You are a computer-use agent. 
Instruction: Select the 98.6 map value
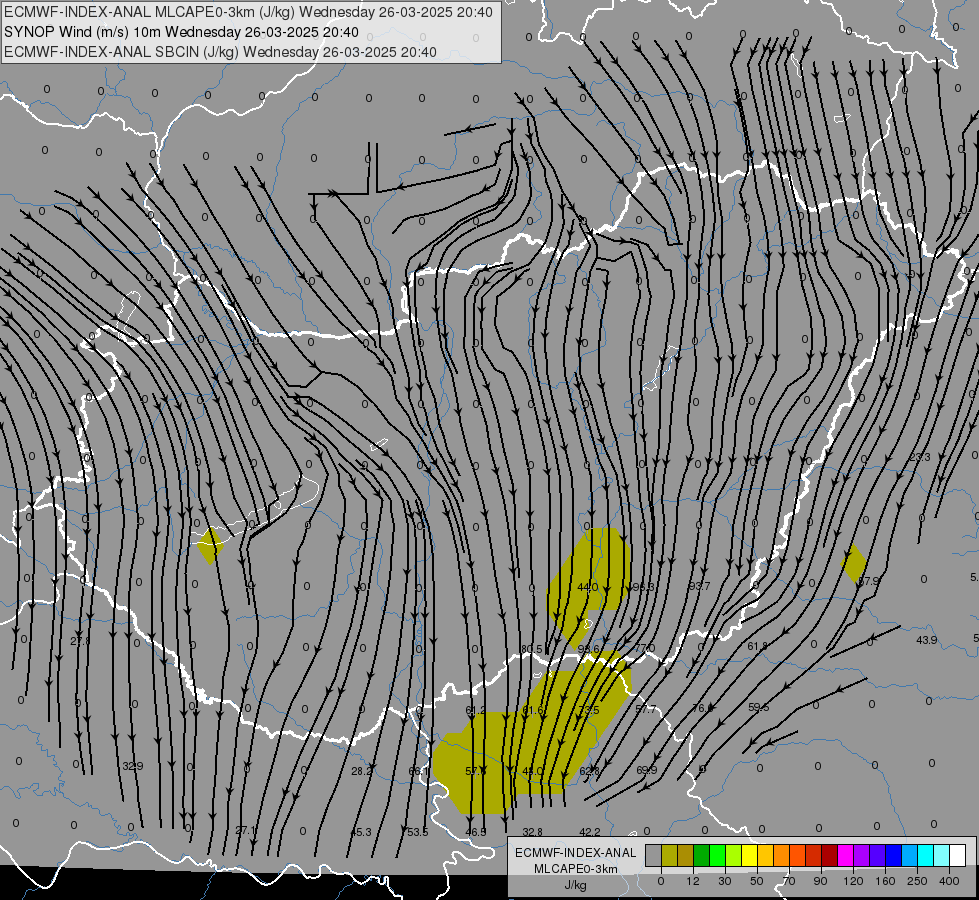click(x=588, y=649)
